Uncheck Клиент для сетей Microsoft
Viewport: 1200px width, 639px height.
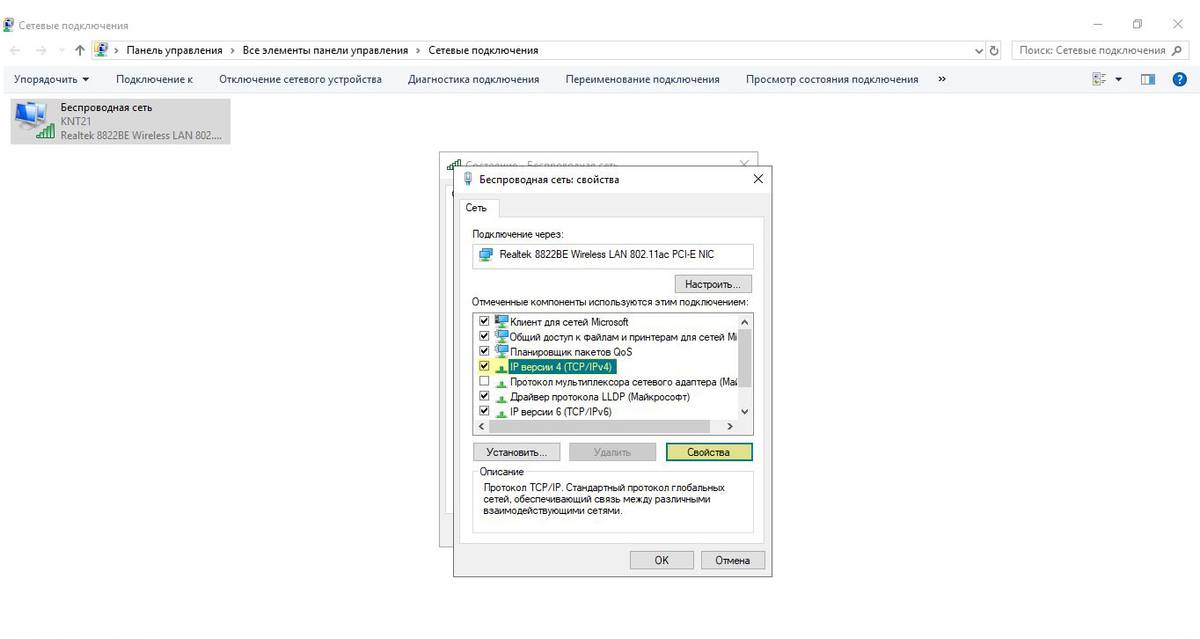click(485, 322)
